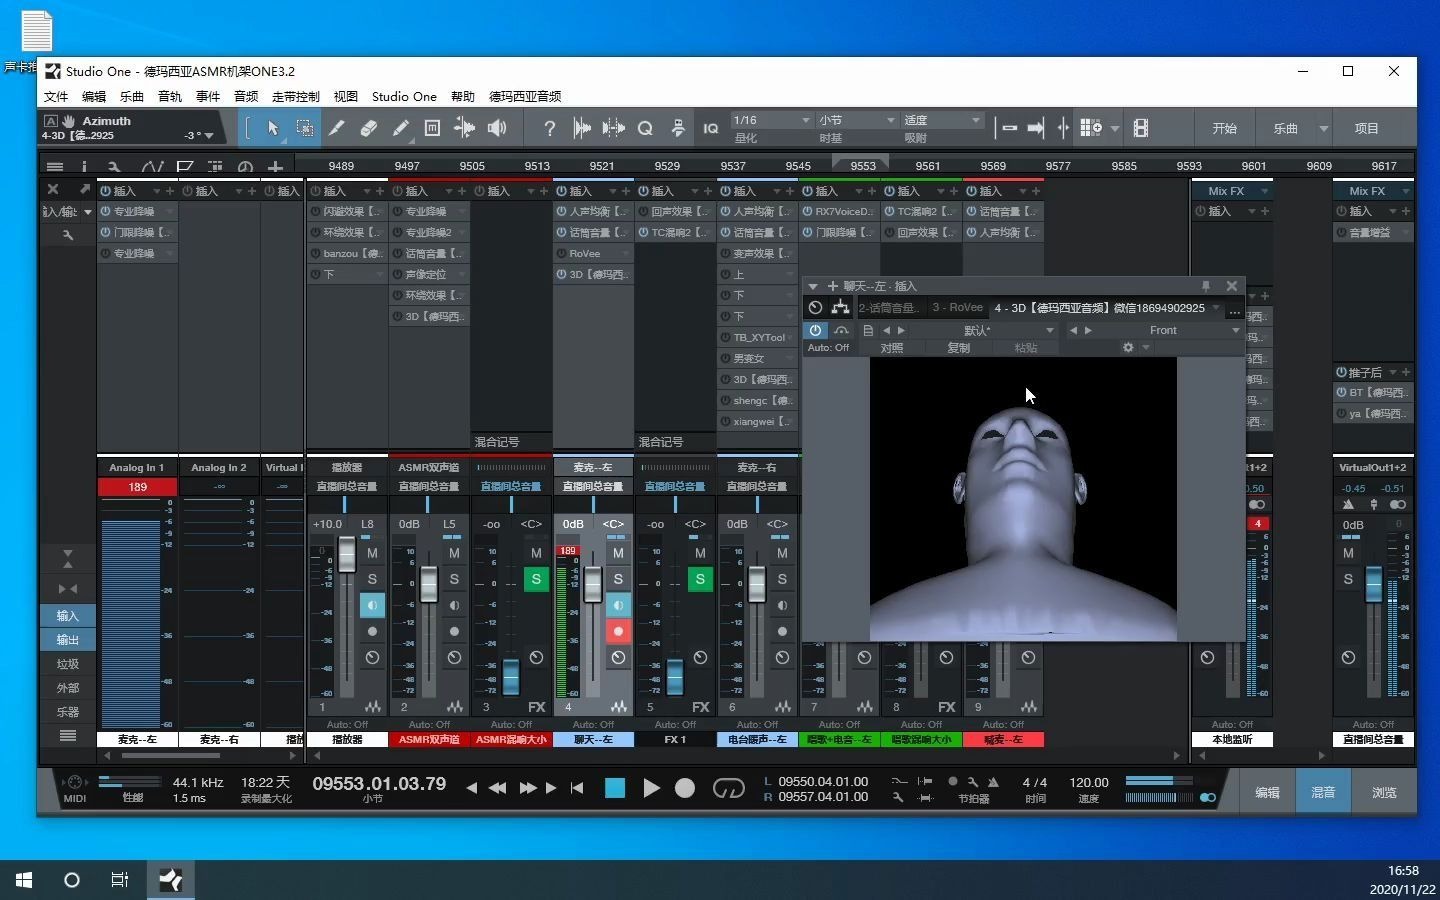Click the Return to Zero button

pos(577,788)
